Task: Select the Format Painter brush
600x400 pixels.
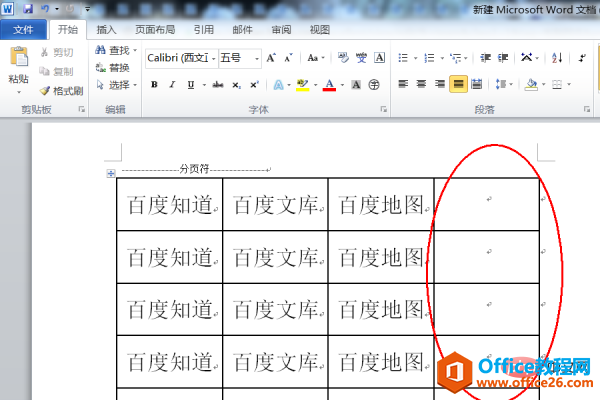Action: point(61,91)
